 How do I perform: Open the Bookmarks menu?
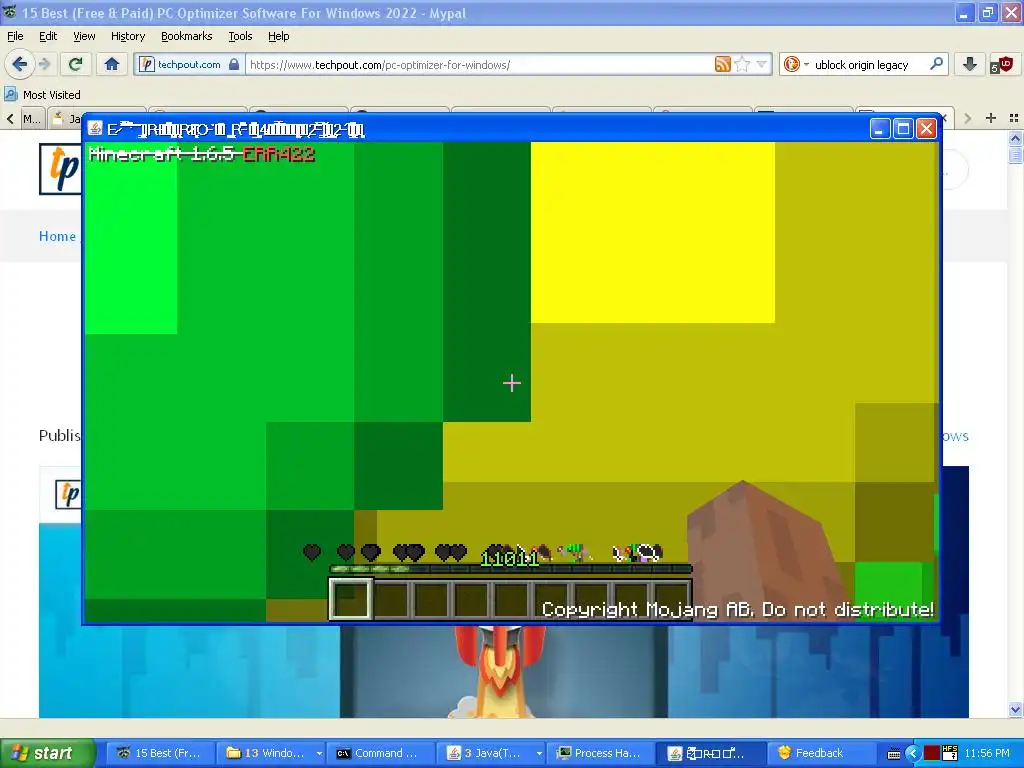tap(186, 36)
